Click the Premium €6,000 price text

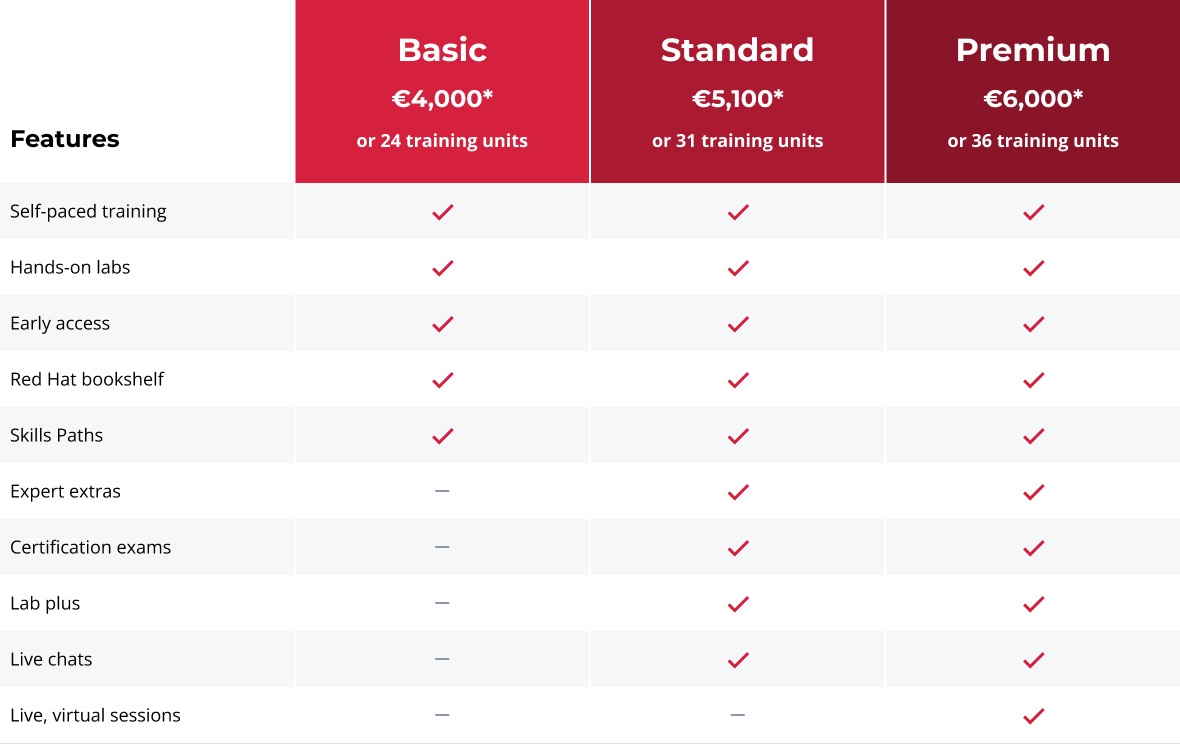pos(1033,99)
